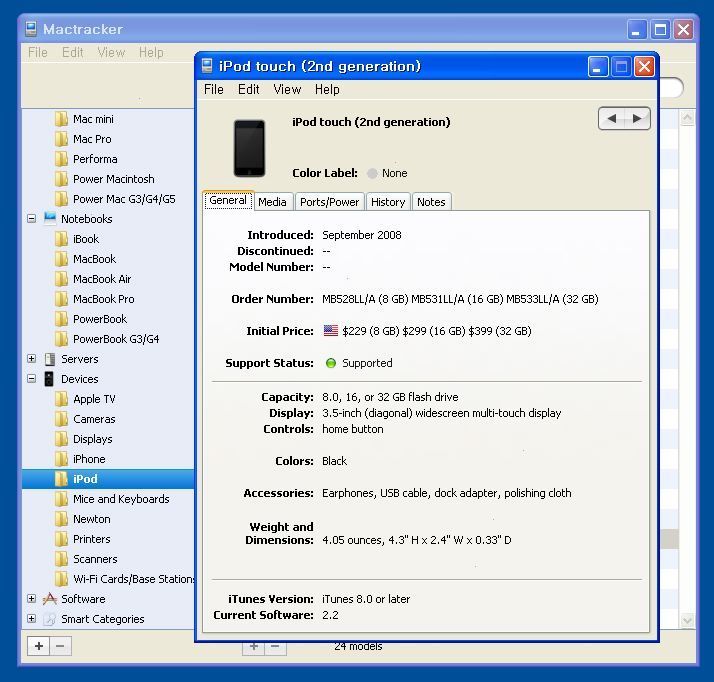This screenshot has height=682, width=714.
Task: Click the search field in Mactracker window
Action: [671, 88]
